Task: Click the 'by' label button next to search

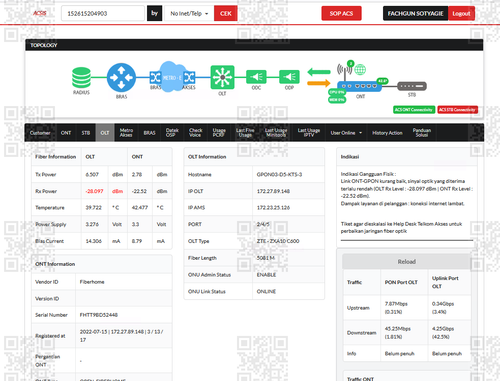Action: 154,13
